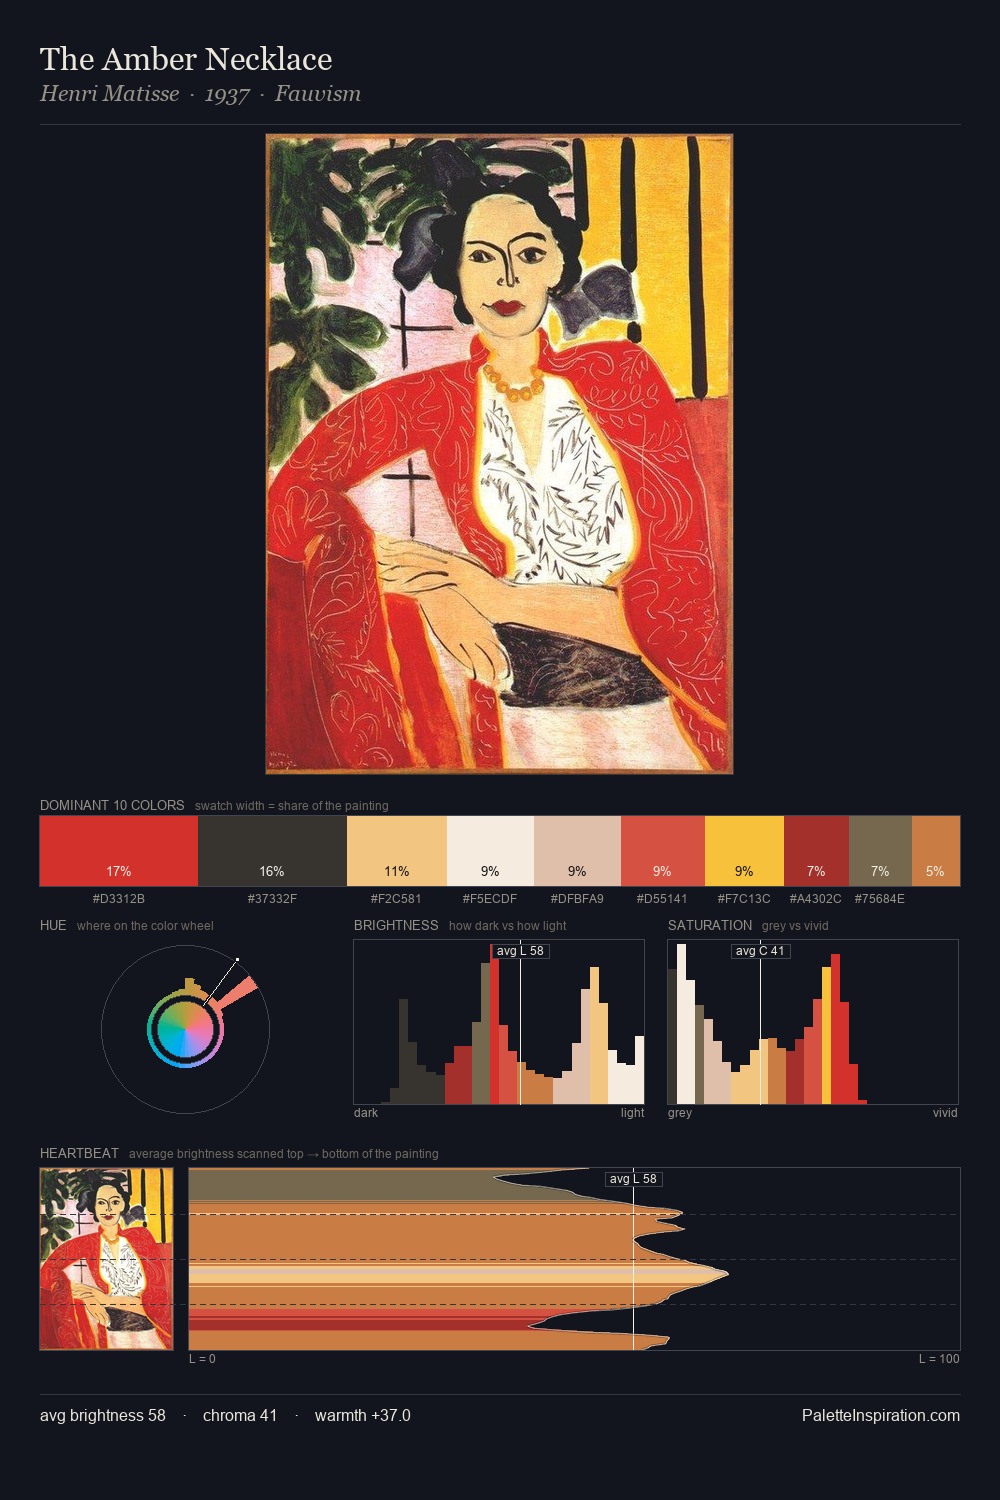Click the saturation histogram chart

[813, 1022]
